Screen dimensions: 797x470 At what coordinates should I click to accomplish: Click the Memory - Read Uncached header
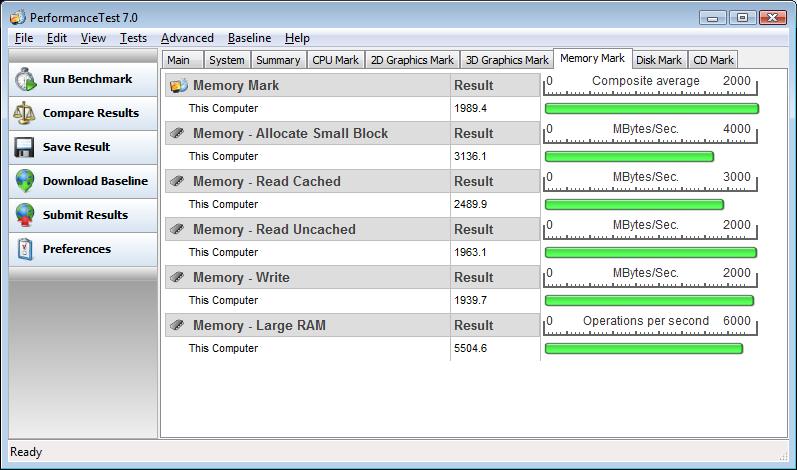point(274,229)
